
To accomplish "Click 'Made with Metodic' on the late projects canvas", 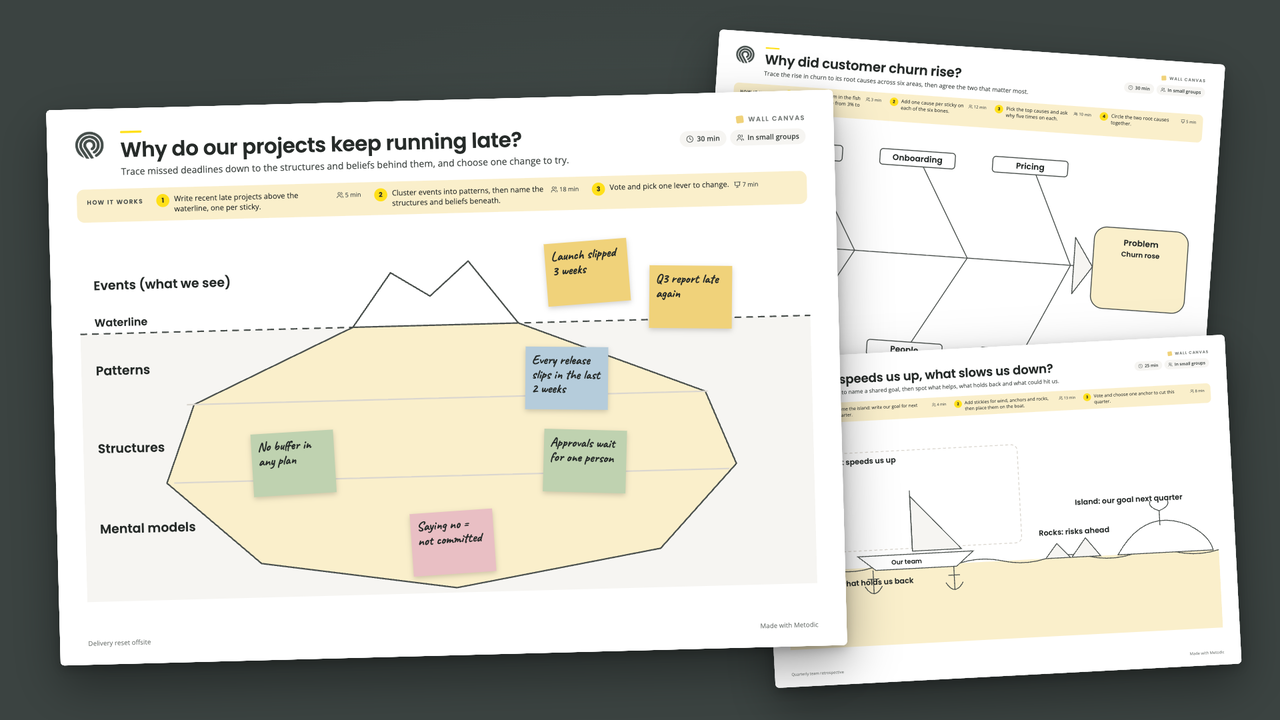I will click(x=789, y=625).
